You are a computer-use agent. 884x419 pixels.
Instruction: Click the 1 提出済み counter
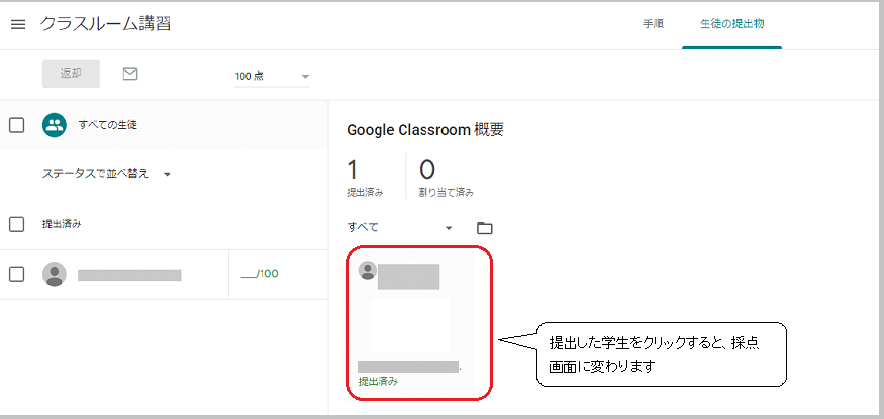365,176
